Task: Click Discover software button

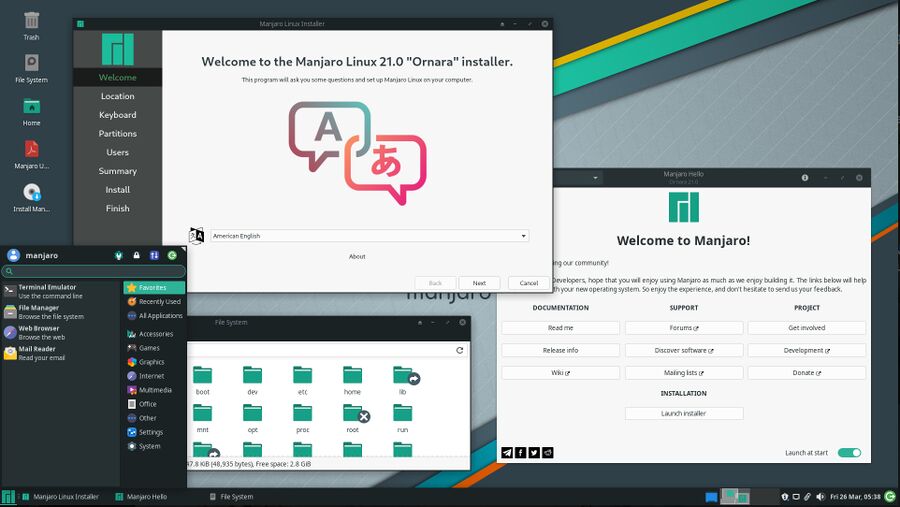Action: click(684, 350)
